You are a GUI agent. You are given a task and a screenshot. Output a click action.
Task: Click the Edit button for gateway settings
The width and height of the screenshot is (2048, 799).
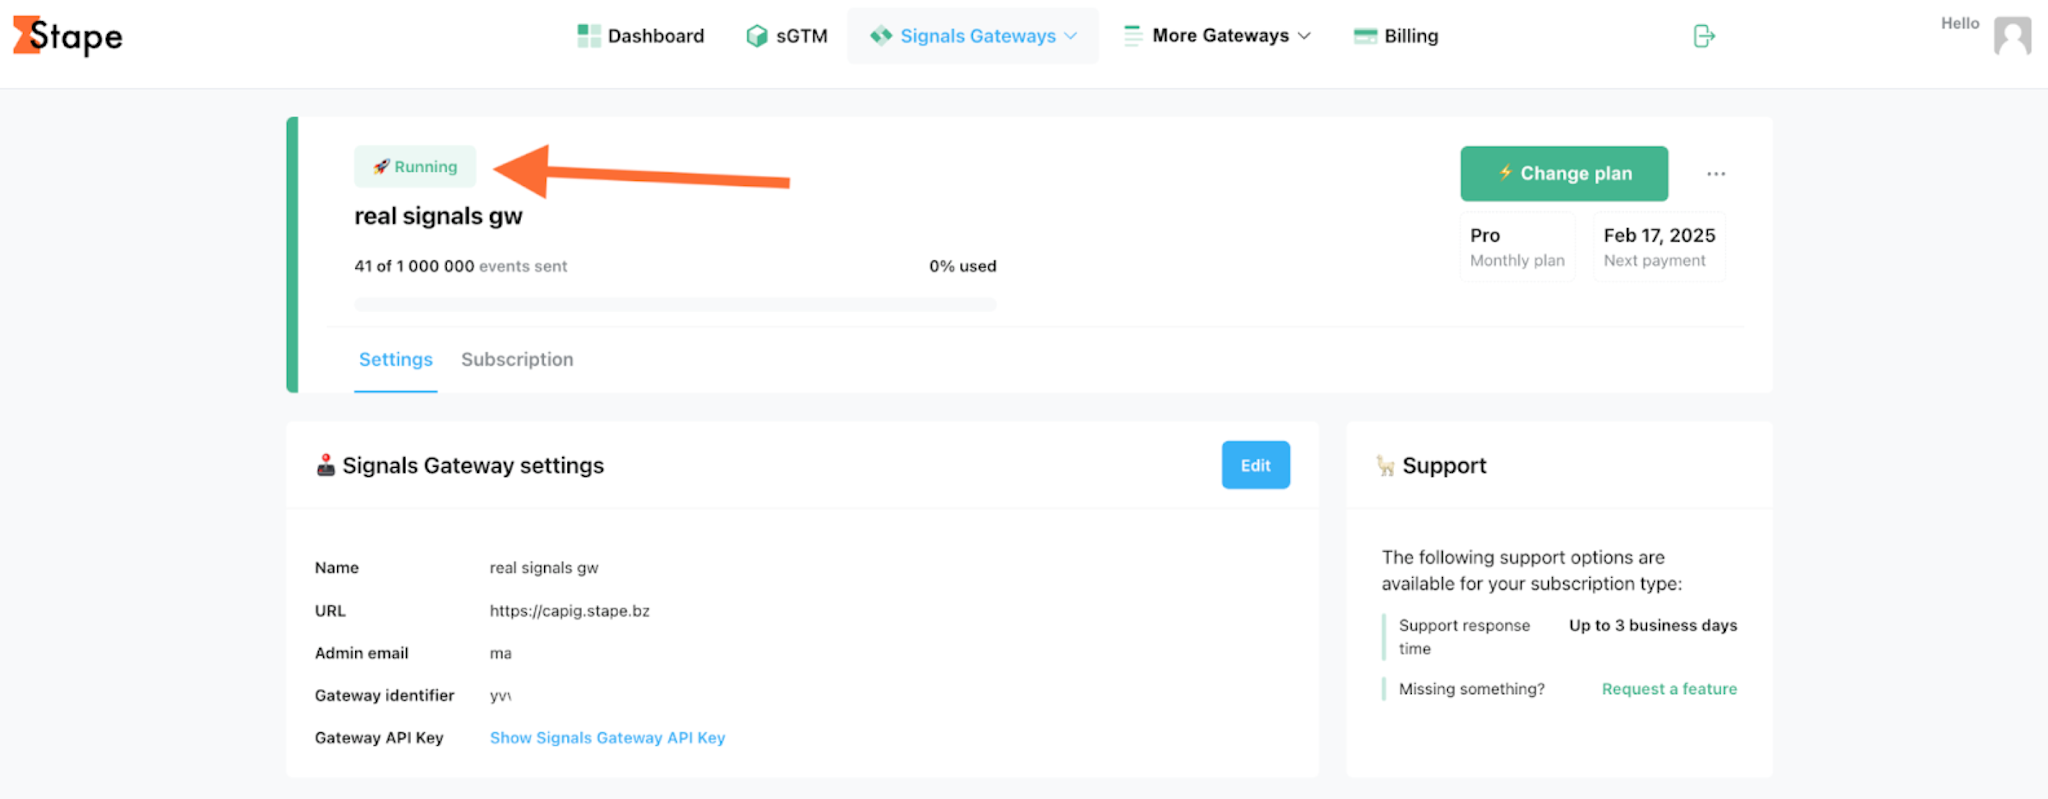pos(1256,465)
